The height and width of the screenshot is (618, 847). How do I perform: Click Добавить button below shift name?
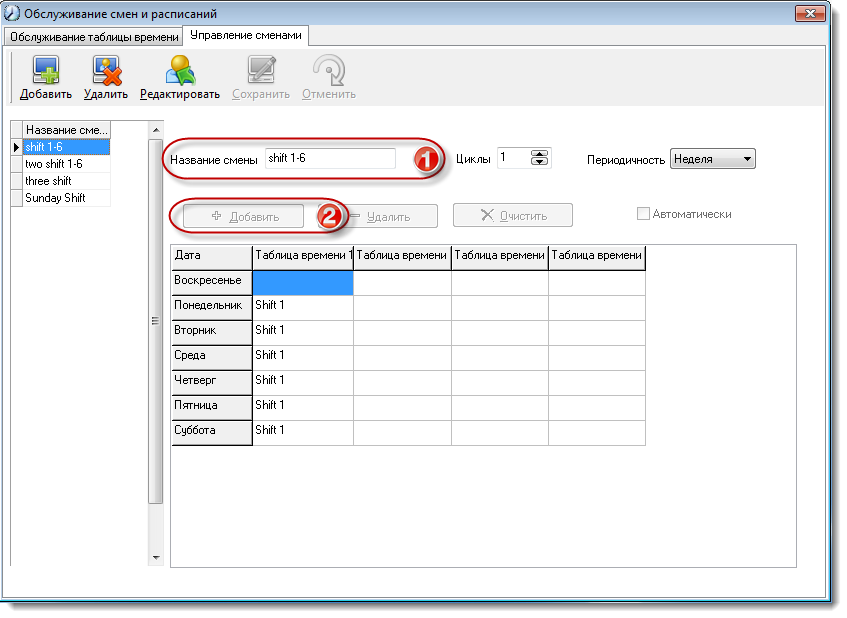click(244, 217)
